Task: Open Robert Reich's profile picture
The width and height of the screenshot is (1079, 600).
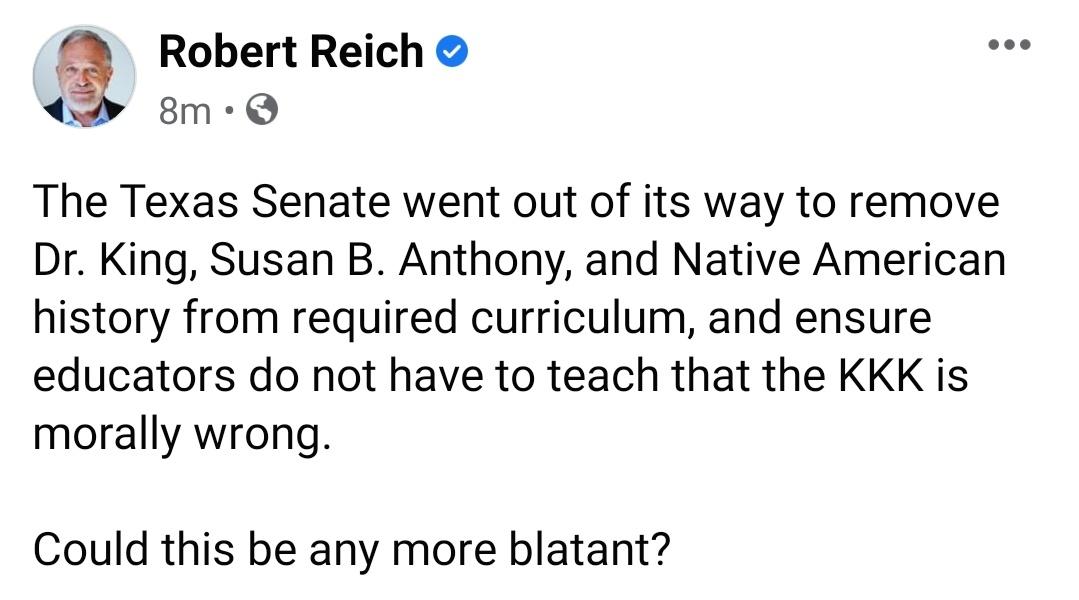Action: coord(84,77)
